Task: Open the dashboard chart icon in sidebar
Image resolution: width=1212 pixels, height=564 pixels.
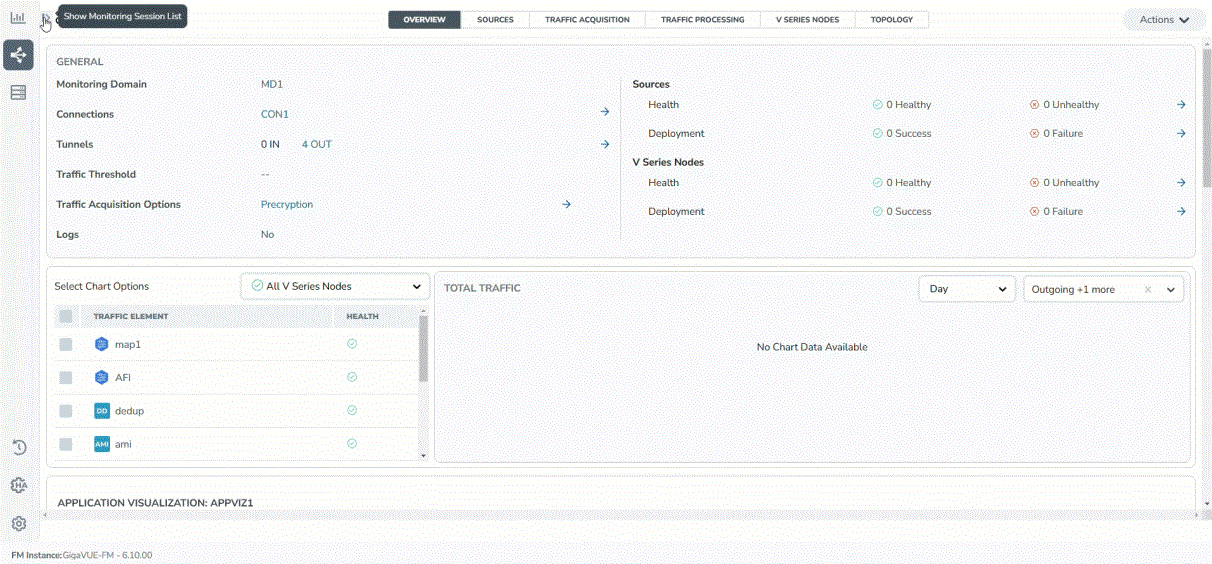Action: pos(18,18)
